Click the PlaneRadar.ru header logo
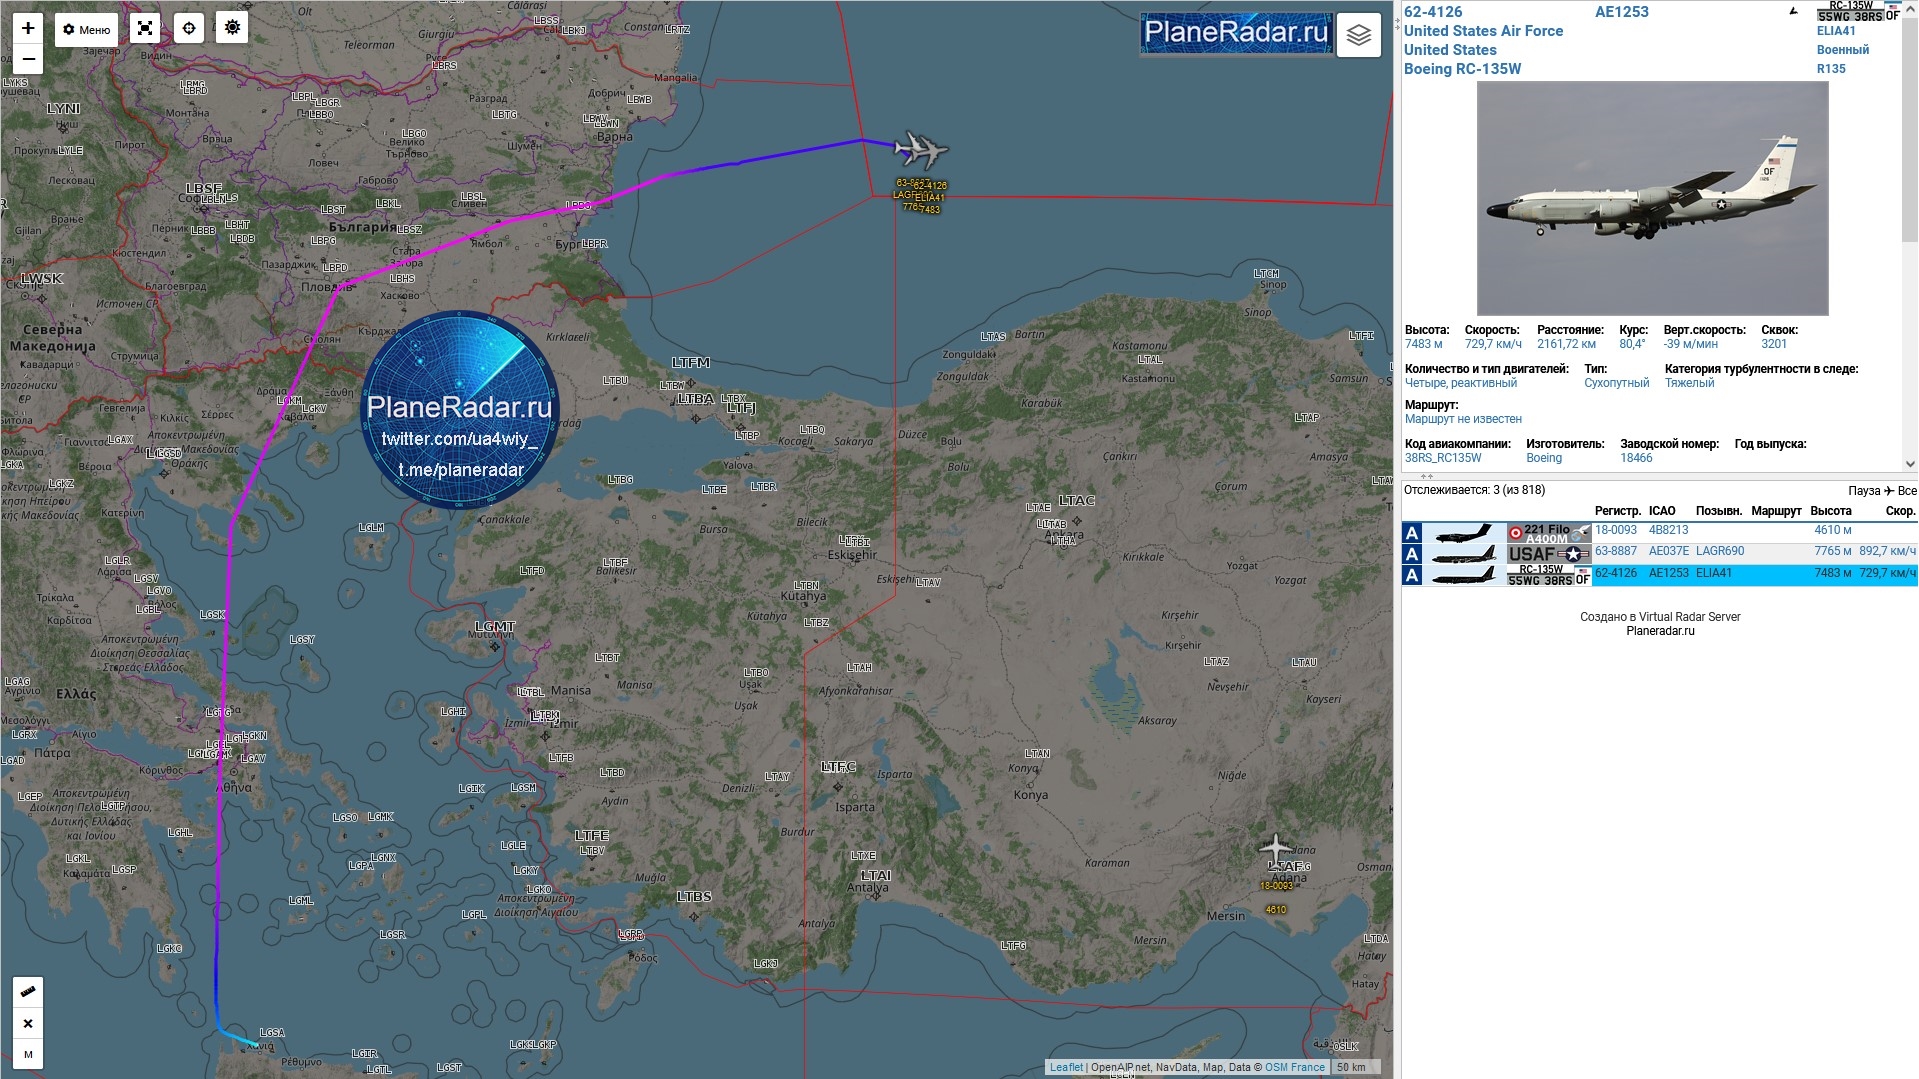Screen dimensions: 1919x1079 click(x=1236, y=32)
